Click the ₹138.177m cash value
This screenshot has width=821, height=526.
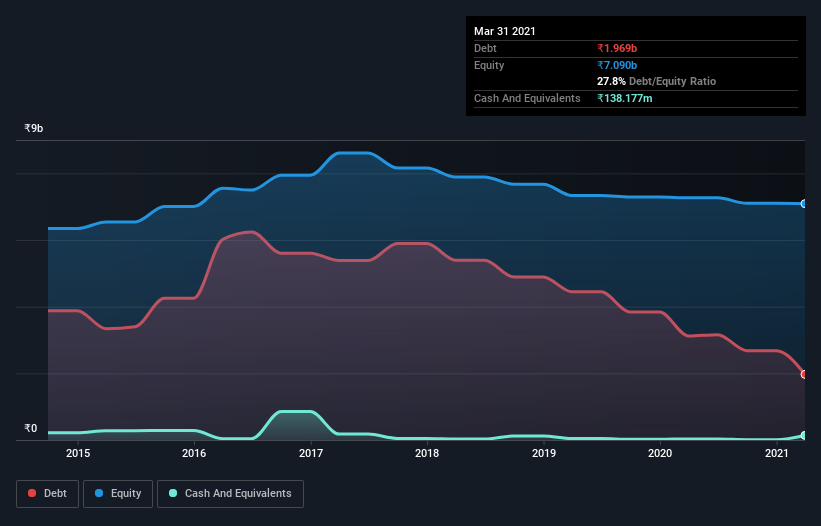[625, 98]
